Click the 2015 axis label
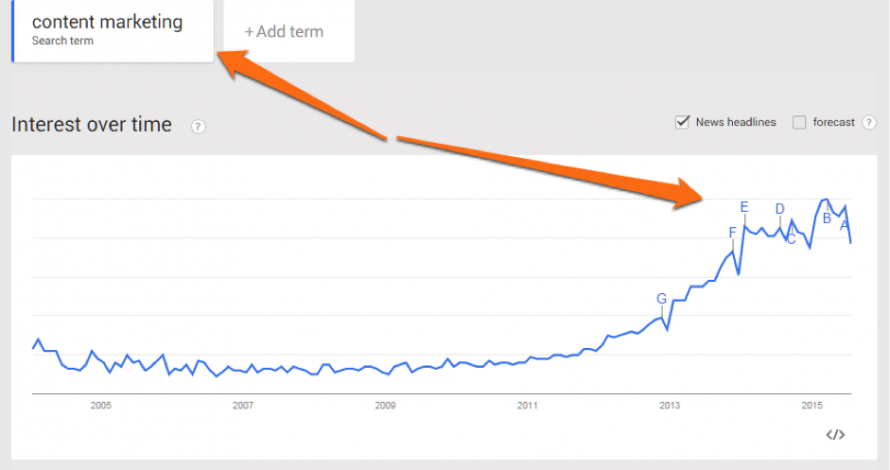Viewport: 890px width, 470px height. point(812,405)
